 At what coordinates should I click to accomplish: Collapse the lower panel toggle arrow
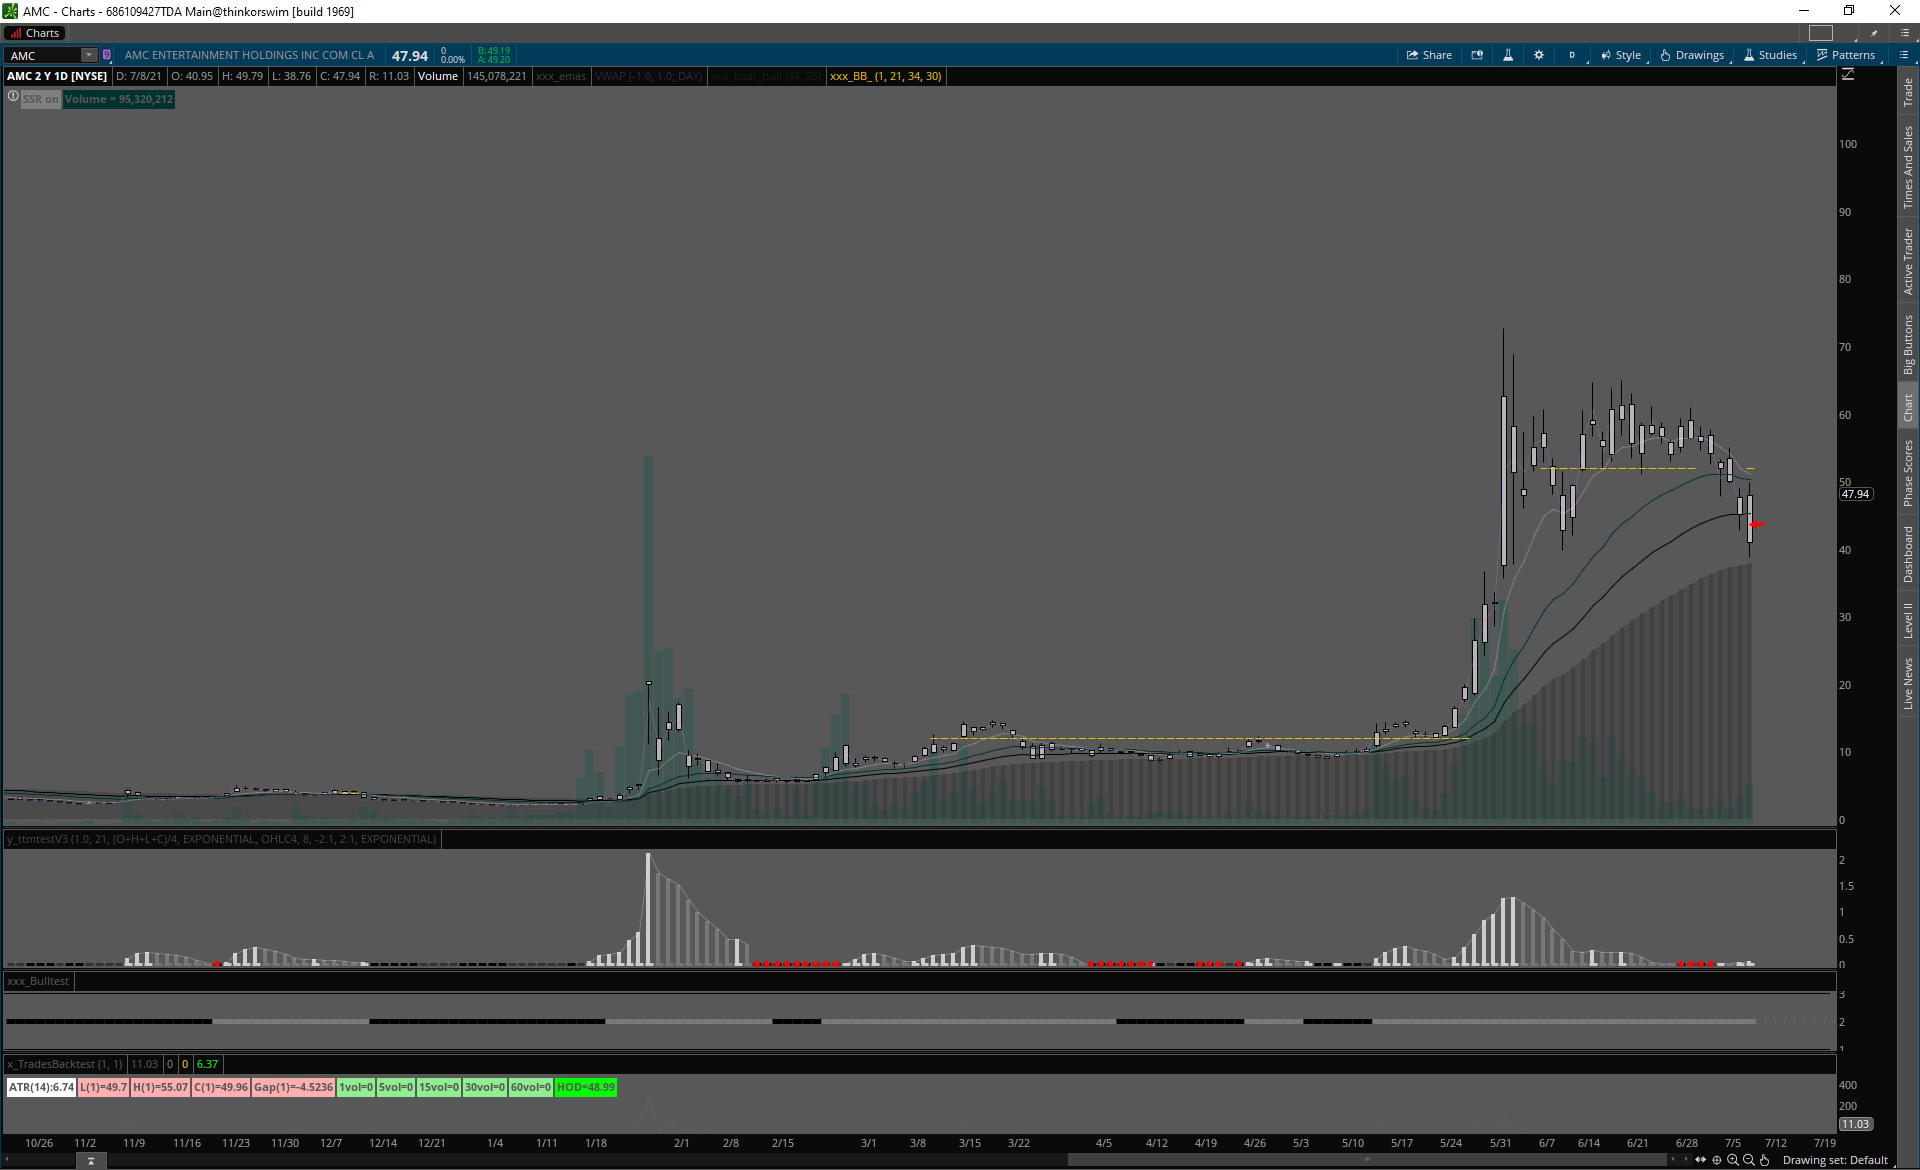91,1161
